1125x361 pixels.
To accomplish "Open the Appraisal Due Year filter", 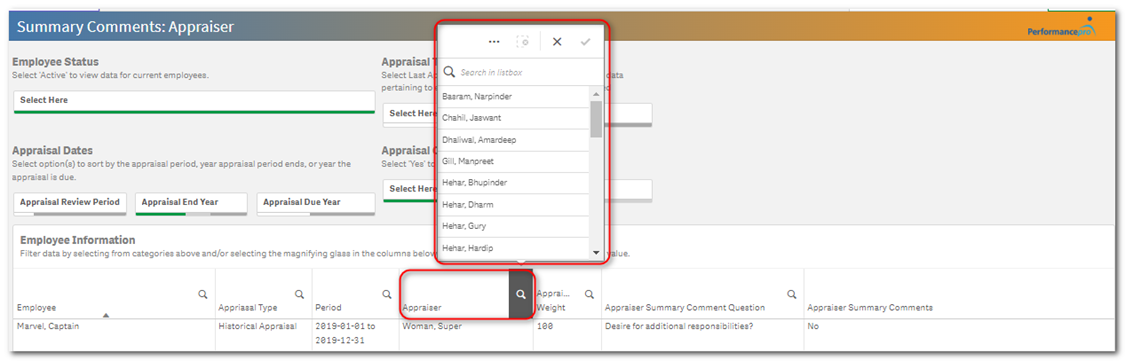I will (x=316, y=204).
